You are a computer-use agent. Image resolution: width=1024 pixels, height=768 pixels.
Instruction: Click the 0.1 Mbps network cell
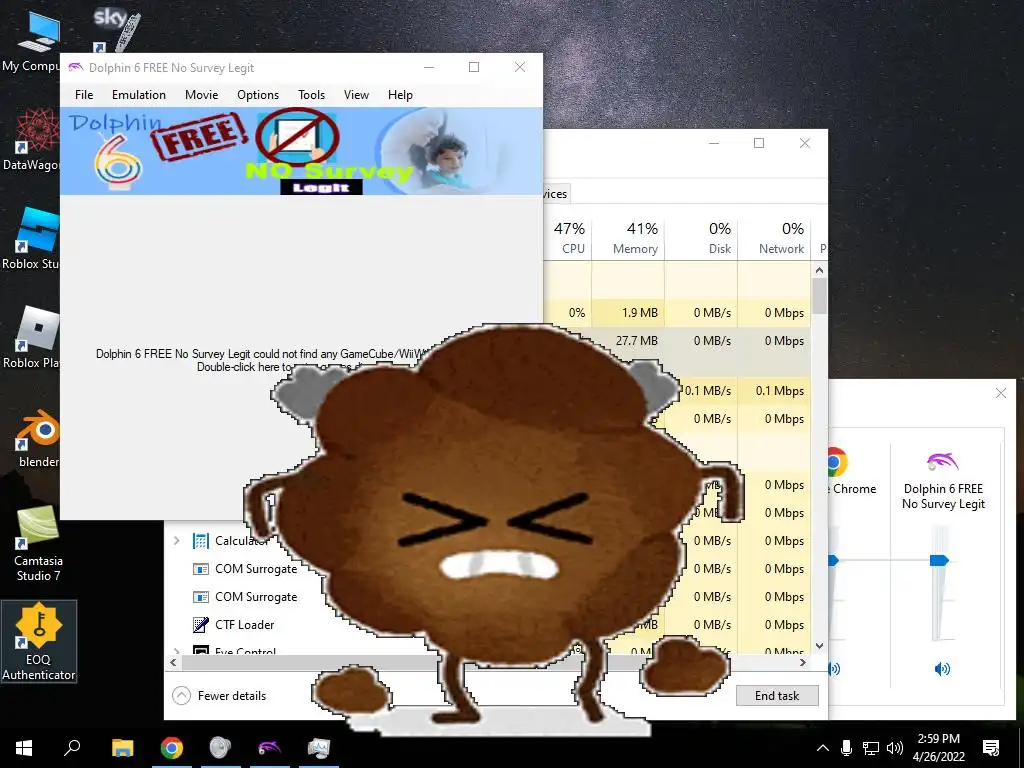775,391
